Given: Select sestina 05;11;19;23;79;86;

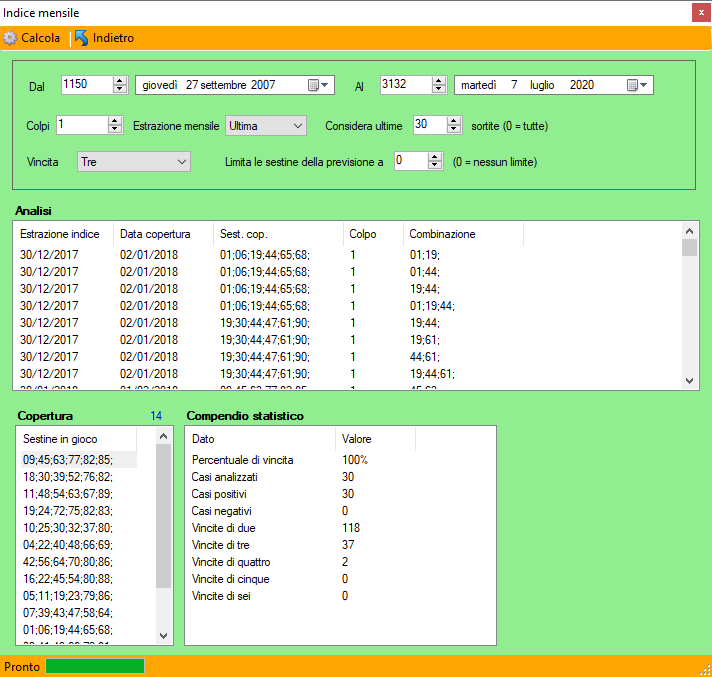Looking at the screenshot, I should (78, 596).
